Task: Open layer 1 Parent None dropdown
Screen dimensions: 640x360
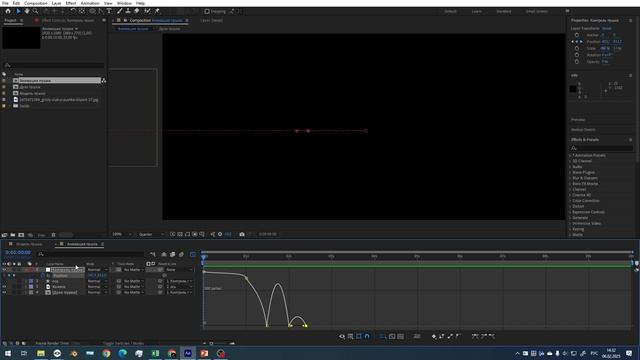Action: (x=179, y=270)
